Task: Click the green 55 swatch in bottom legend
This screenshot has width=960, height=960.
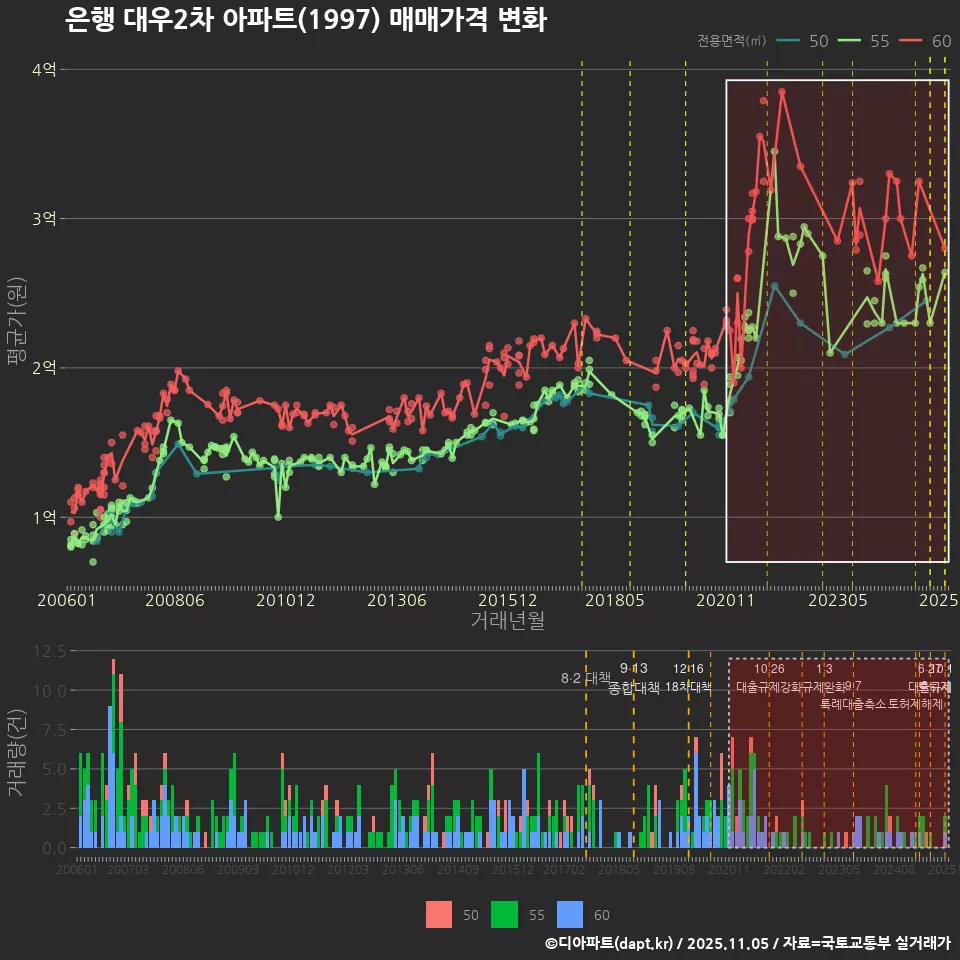Action: [x=505, y=914]
